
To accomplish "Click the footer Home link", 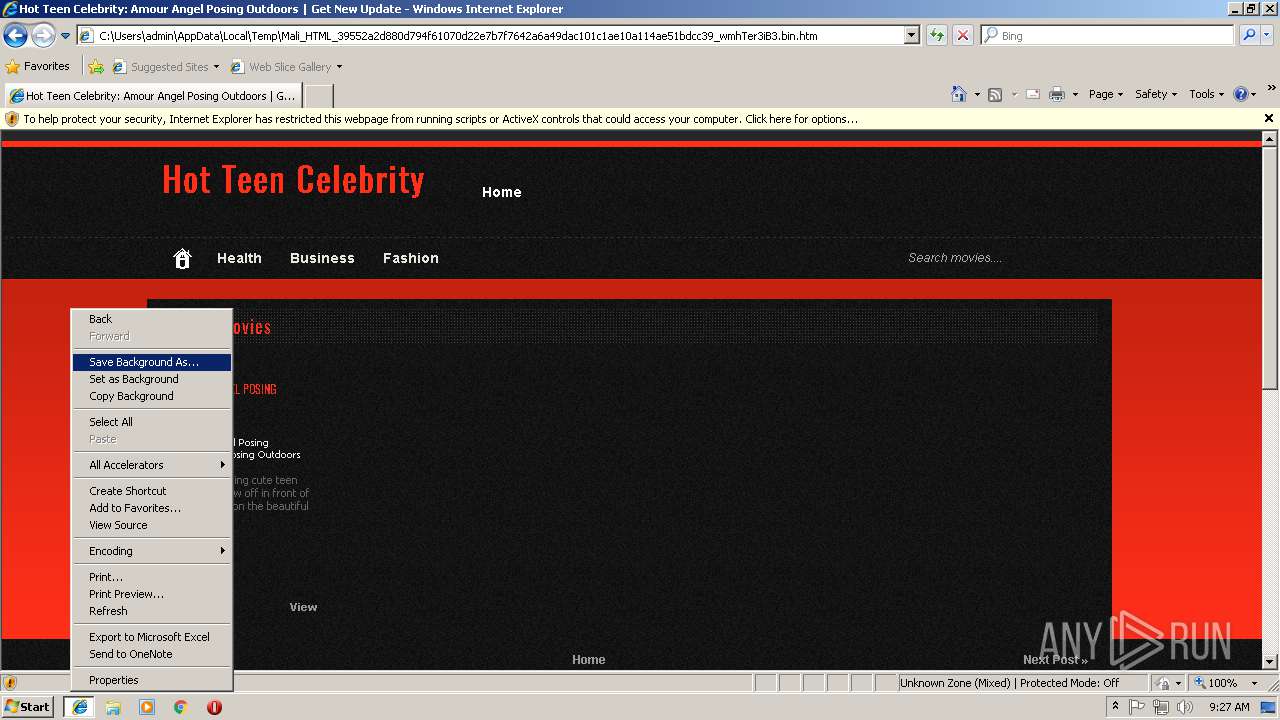I will (589, 660).
